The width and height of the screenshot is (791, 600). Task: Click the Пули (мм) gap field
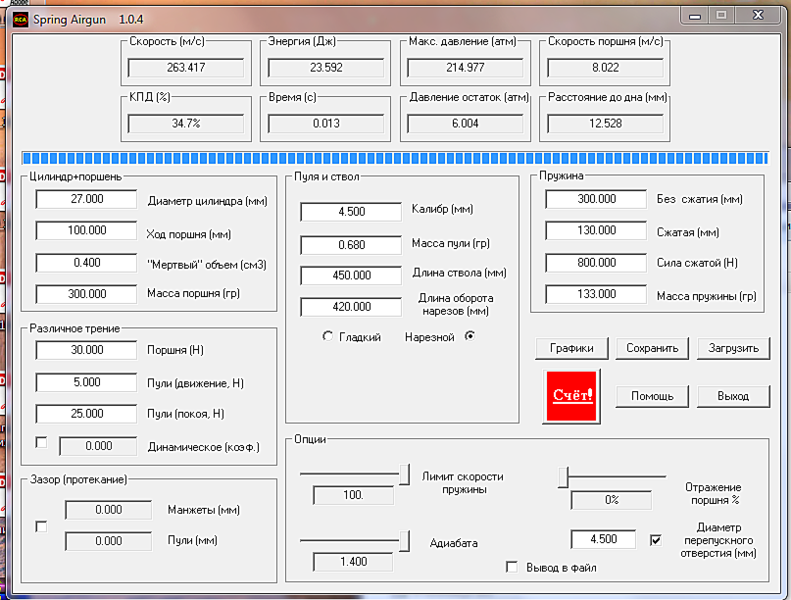pyautogui.click(x=108, y=541)
